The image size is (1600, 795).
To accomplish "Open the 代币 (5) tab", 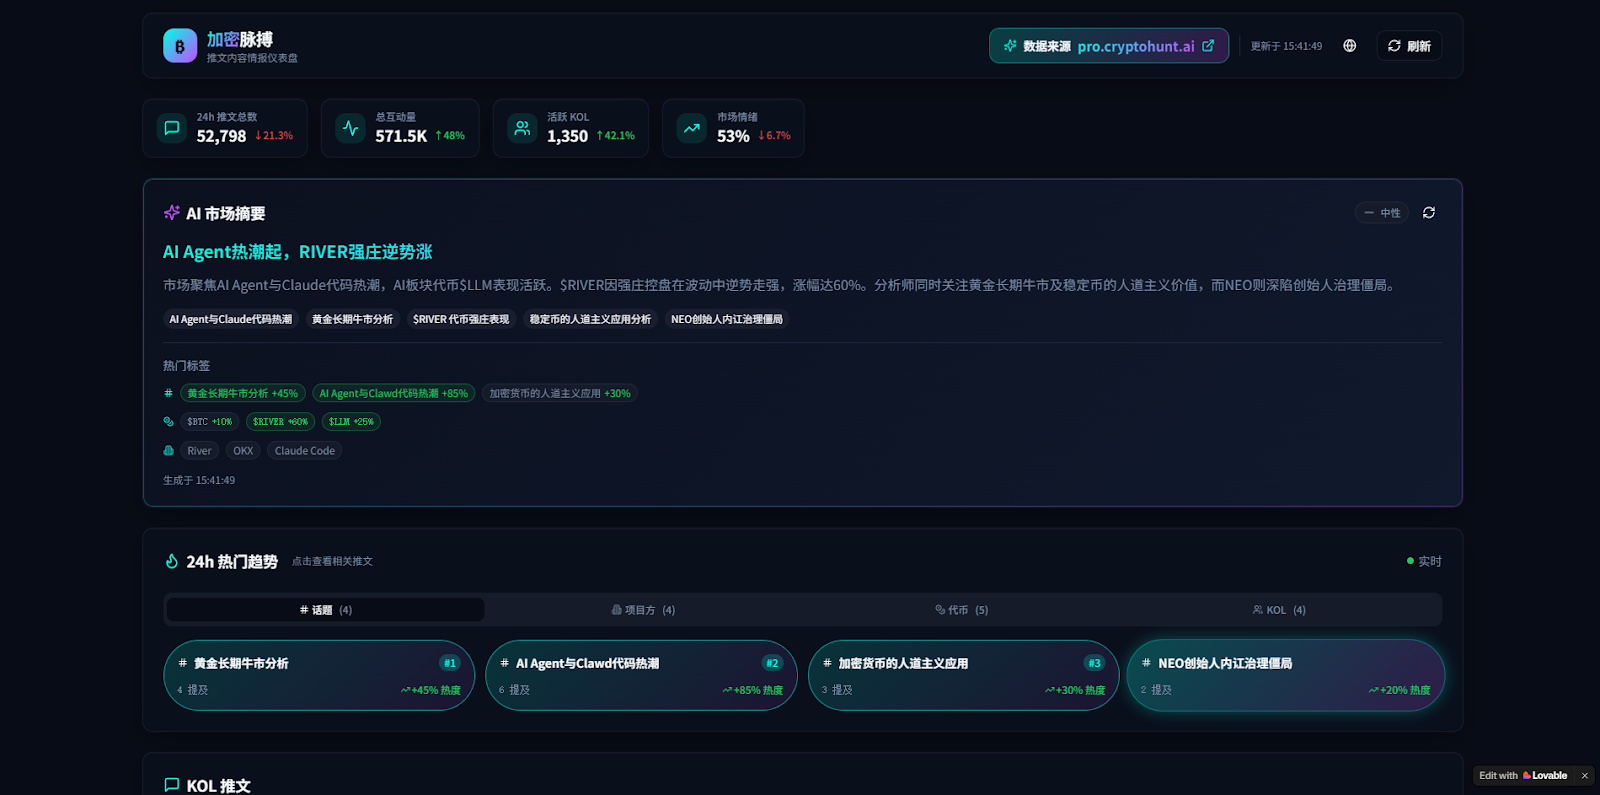I will coord(961,610).
